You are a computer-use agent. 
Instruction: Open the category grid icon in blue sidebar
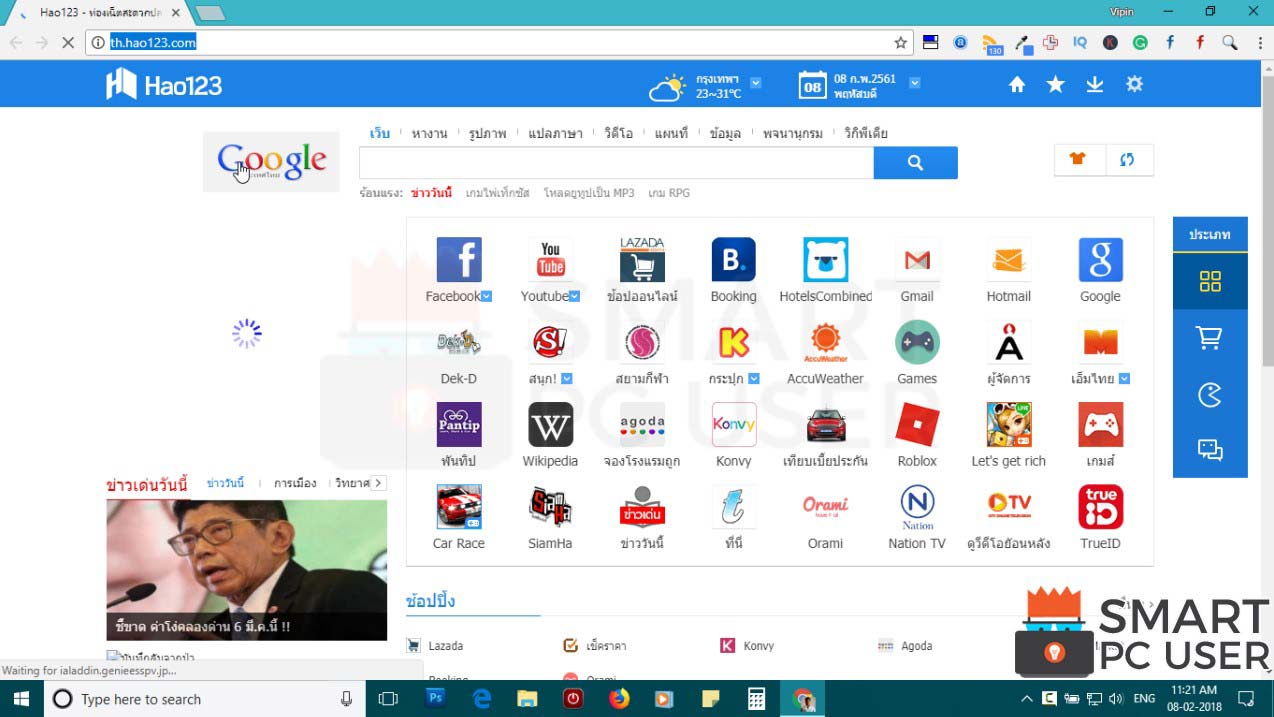coord(1210,282)
